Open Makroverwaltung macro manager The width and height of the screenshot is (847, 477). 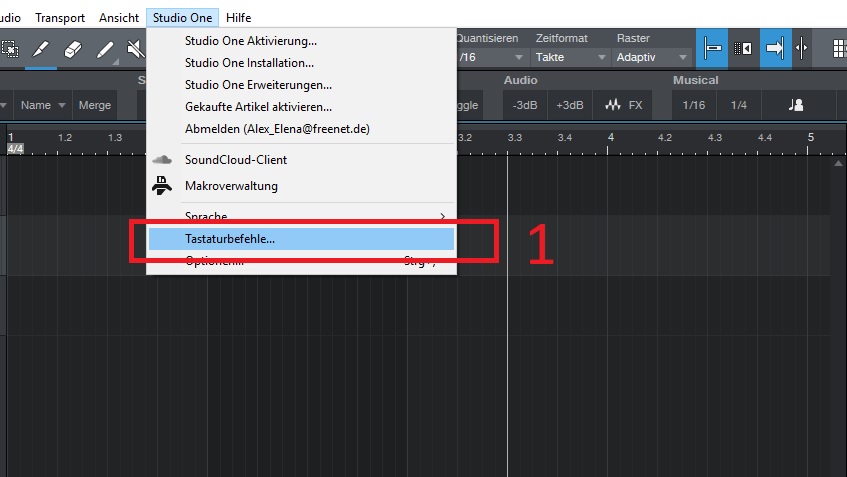[x=231, y=186]
